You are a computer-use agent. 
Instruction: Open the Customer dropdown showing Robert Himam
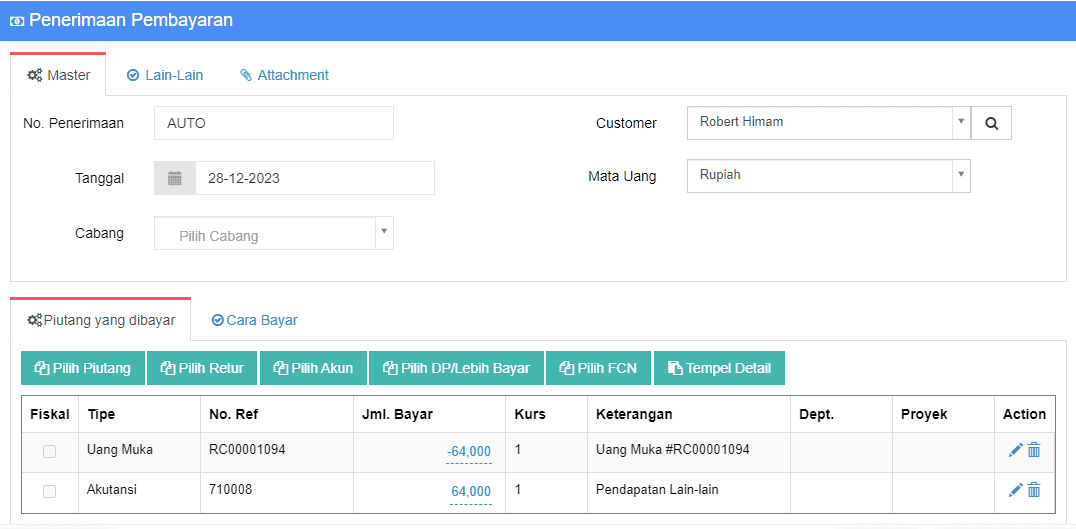tap(827, 123)
